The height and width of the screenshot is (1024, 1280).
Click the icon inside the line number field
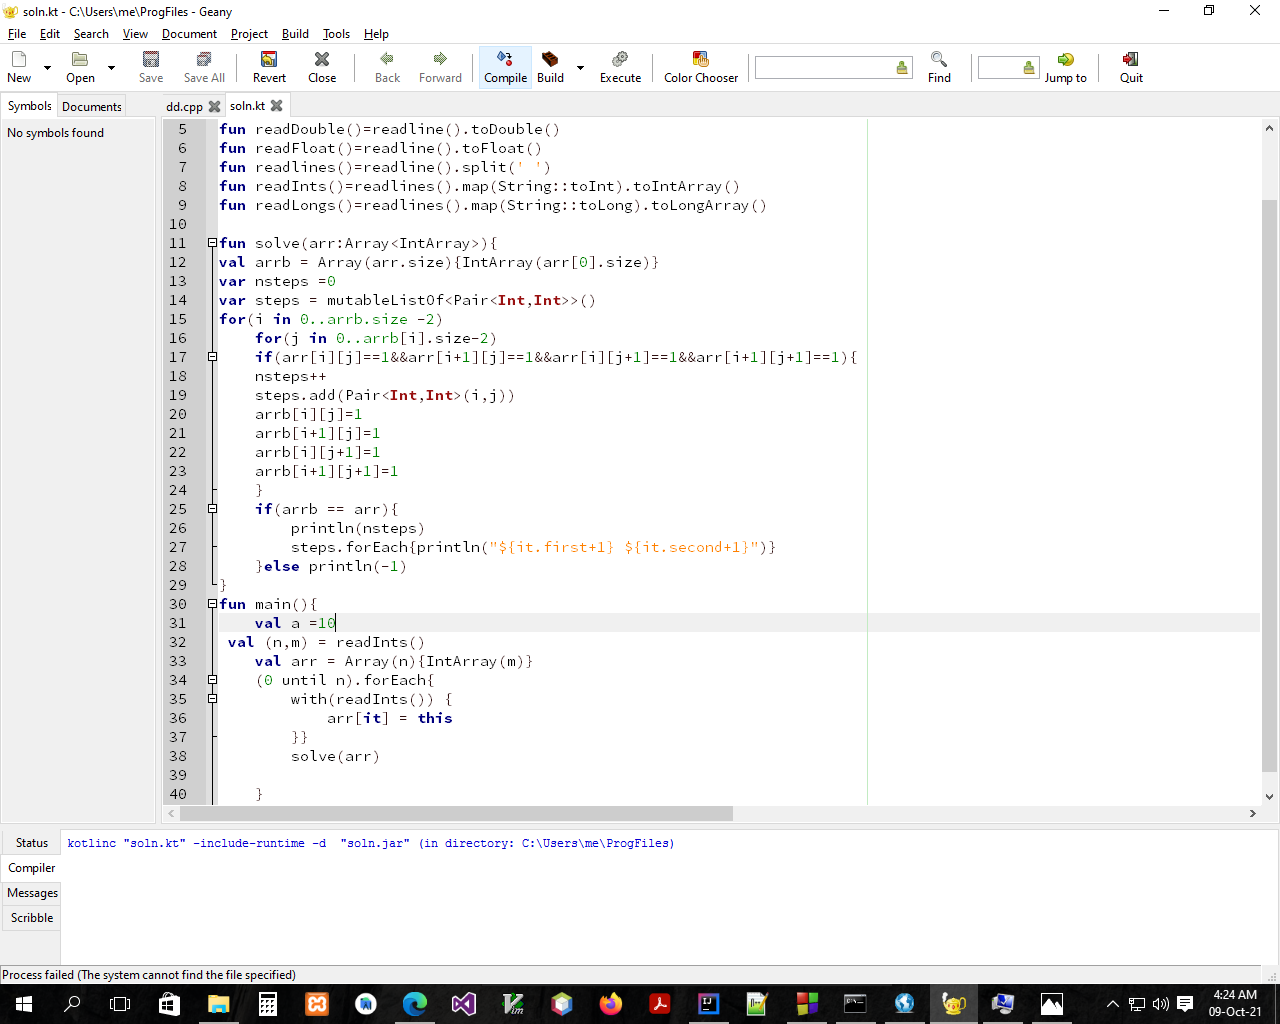[x=1029, y=68]
